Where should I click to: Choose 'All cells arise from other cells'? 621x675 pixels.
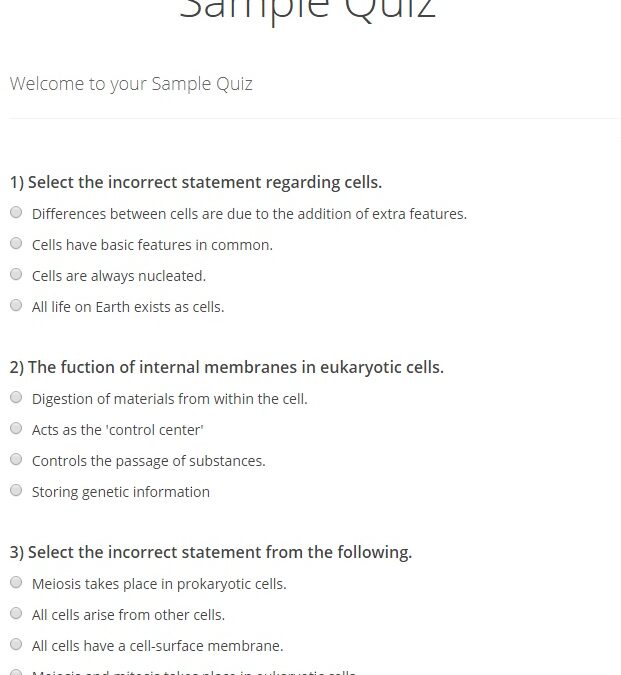tap(16, 613)
